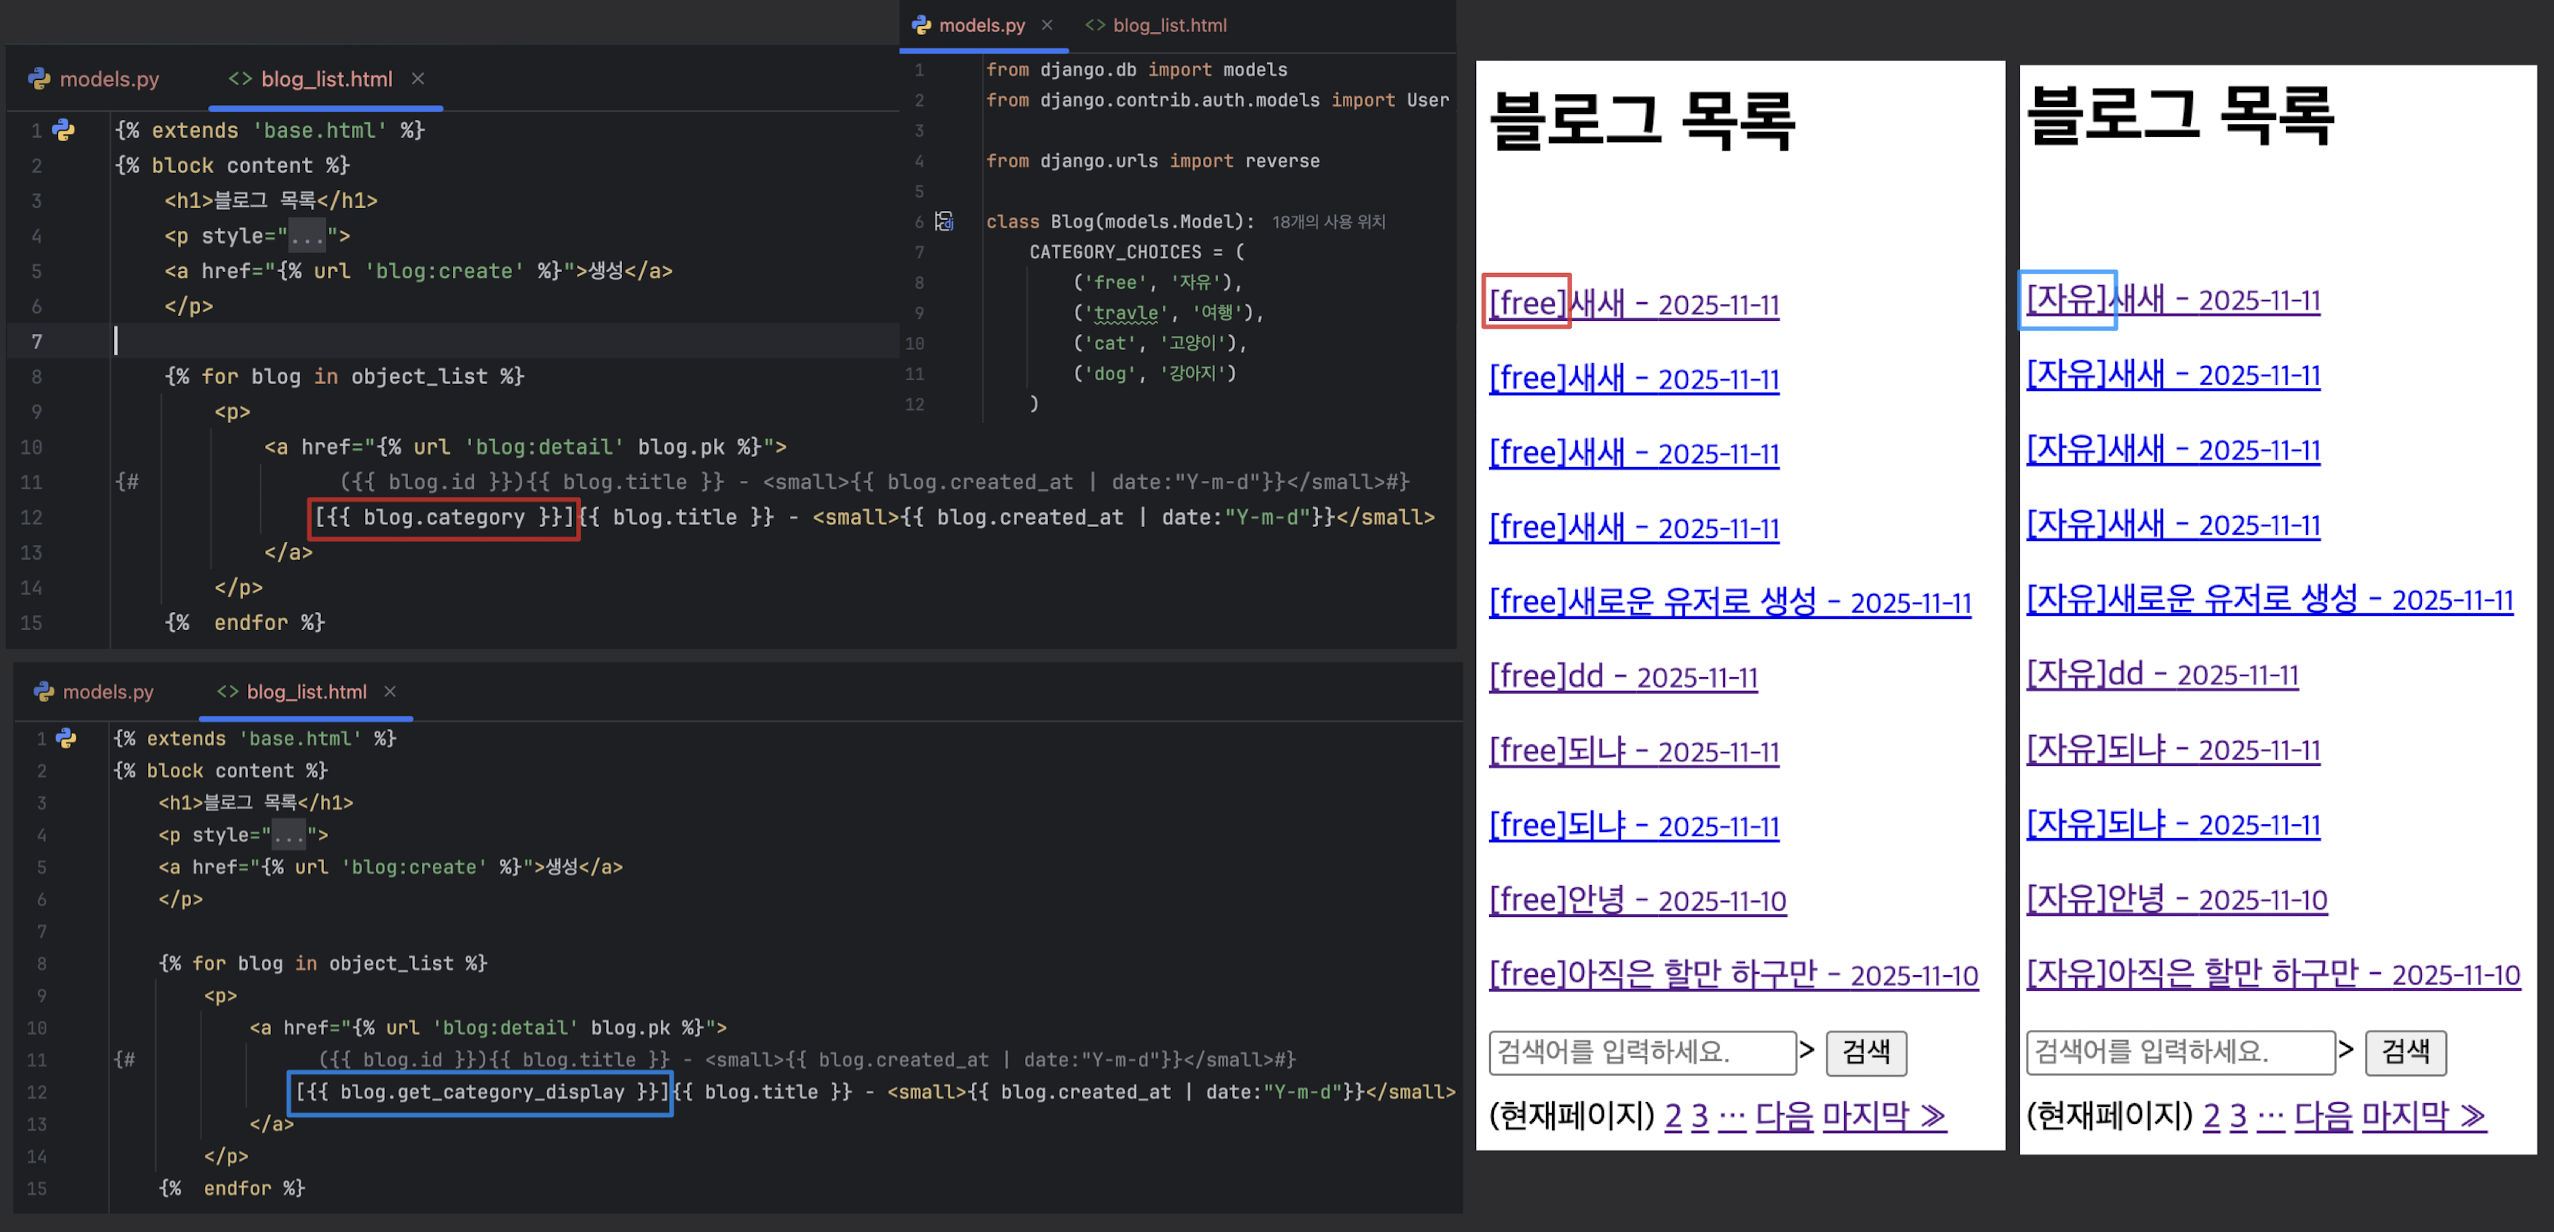This screenshot has height=1232, width=2554.
Task: Click 마지막 ≫ link in right preview
Action: click(2422, 1115)
